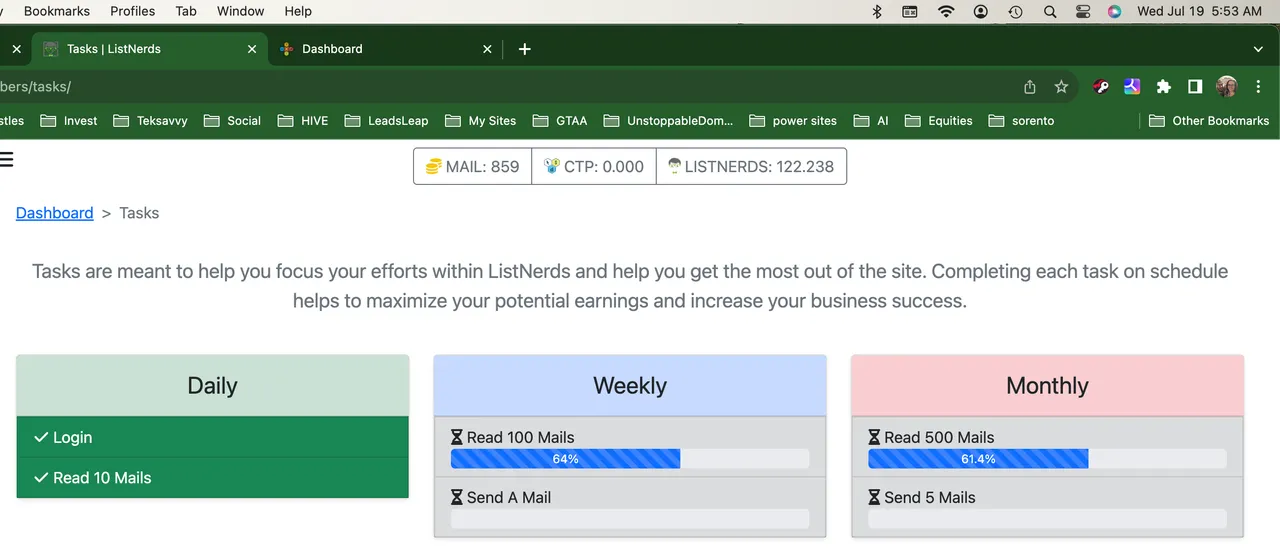Viewport: 1280px width, 552px height.
Task: Open macOS Control Center
Action: click(1083, 12)
